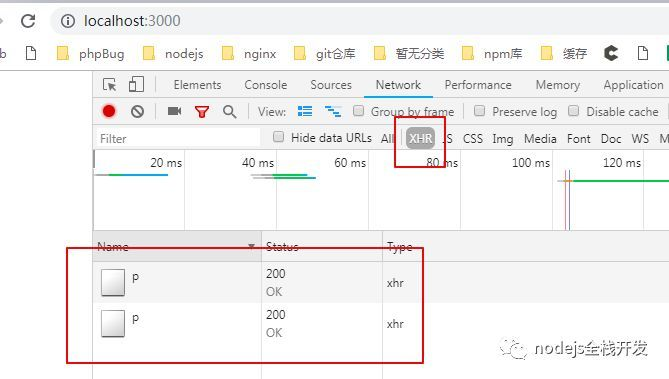Viewport: 669px width, 379px height.
Task: Filter requests by All
Action: 387,138
